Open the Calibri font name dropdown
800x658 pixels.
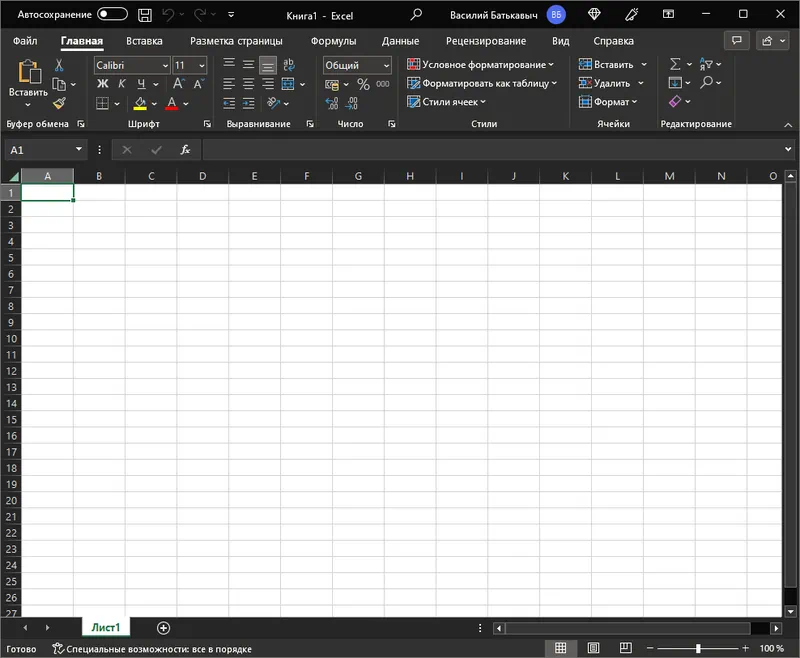[x=132, y=65]
